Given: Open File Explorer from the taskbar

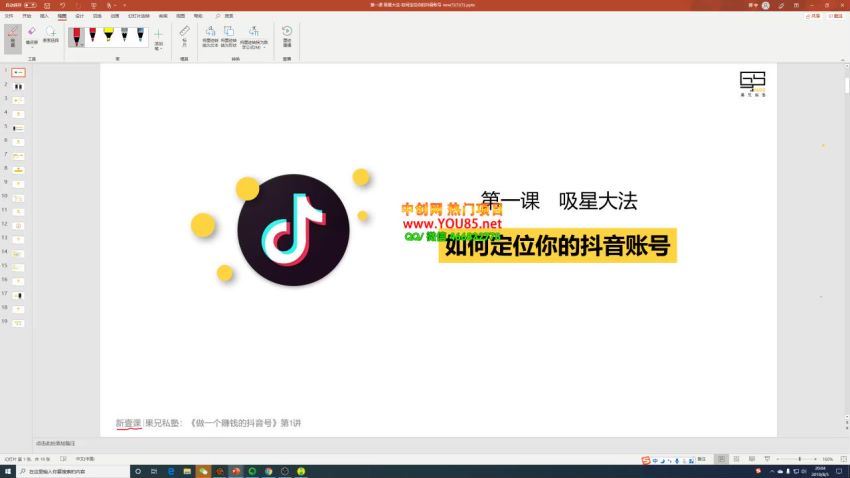Looking at the screenshot, I should point(187,471).
